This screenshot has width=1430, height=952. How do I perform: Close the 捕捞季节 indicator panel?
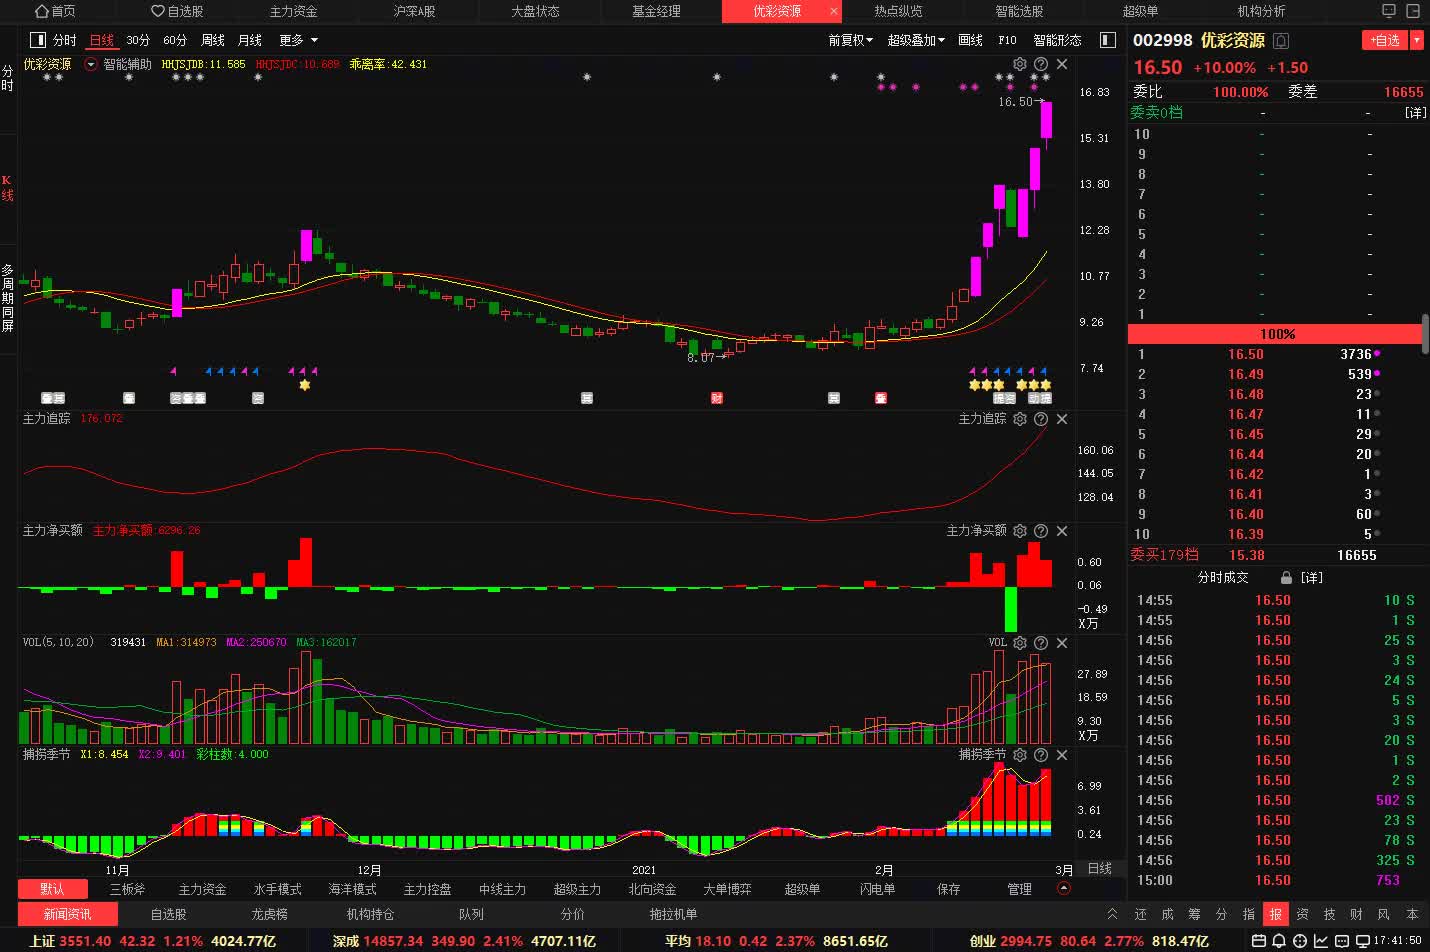[1062, 755]
